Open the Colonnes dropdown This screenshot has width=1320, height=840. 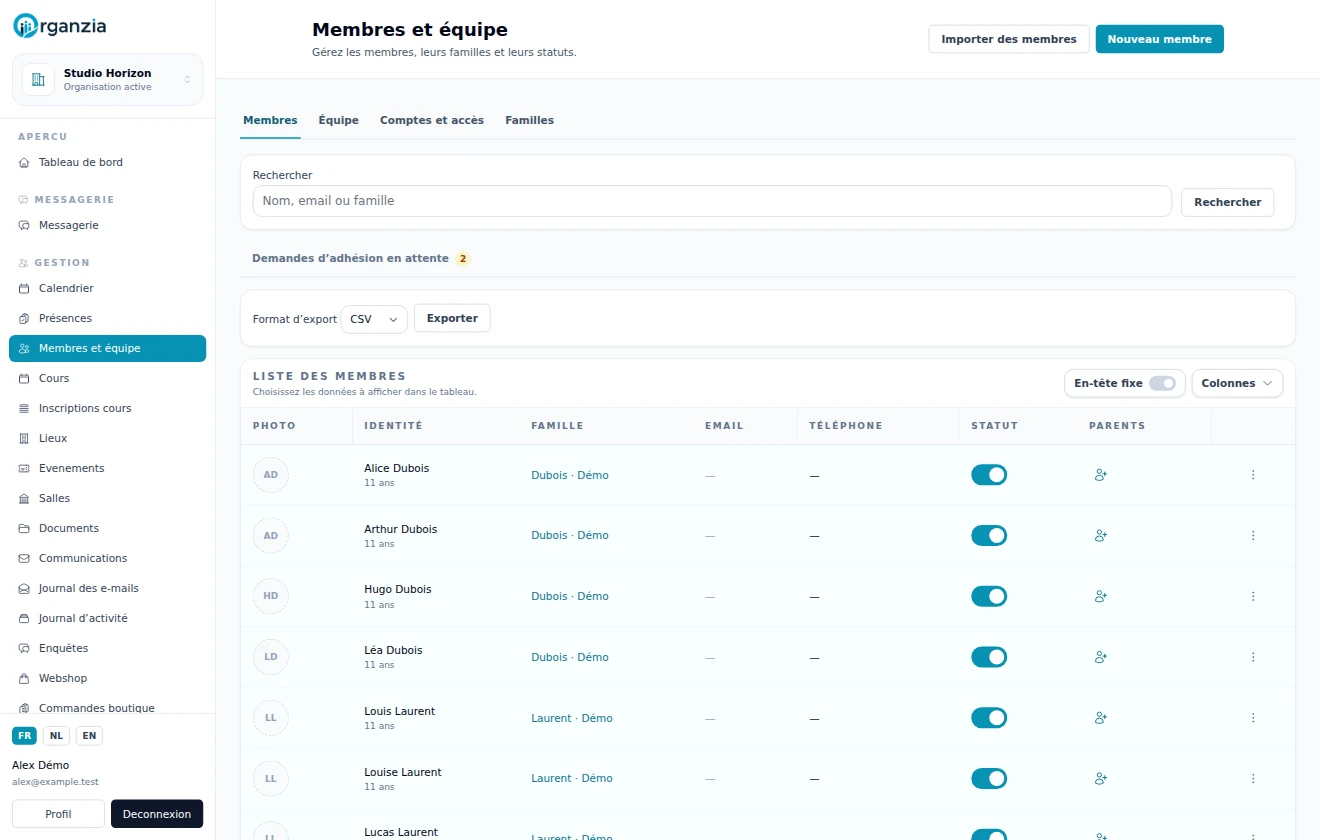click(x=1237, y=383)
